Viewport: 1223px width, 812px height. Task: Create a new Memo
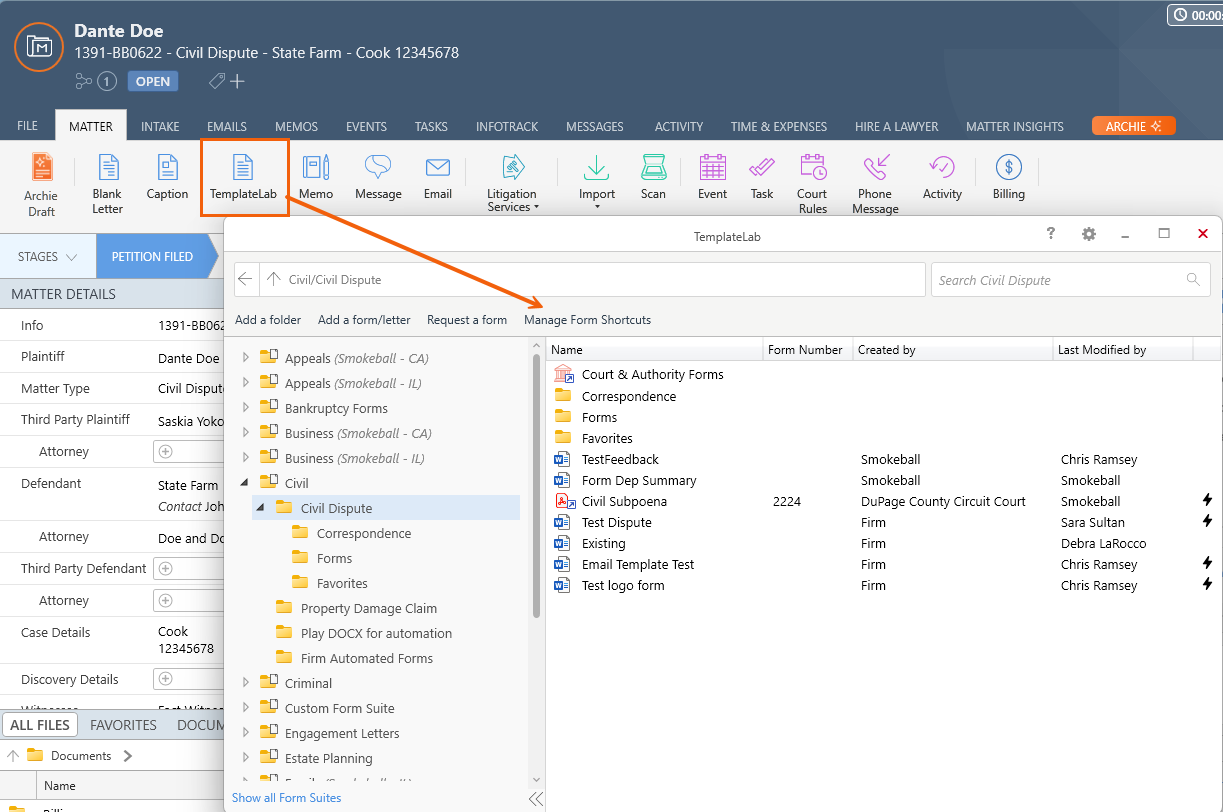(x=316, y=178)
